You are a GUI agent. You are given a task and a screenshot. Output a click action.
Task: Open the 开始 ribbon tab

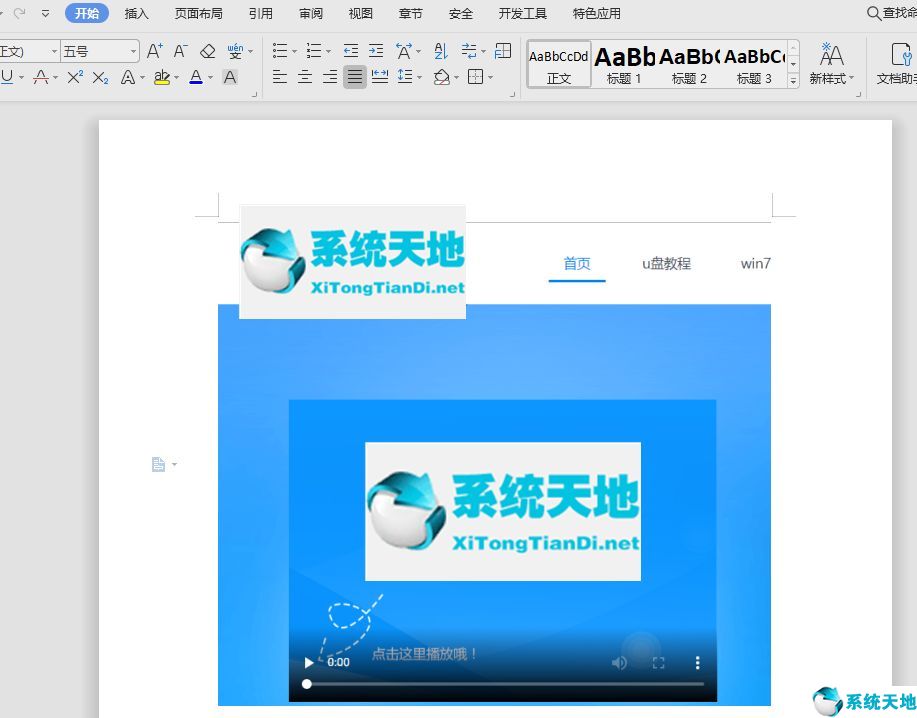[87, 13]
